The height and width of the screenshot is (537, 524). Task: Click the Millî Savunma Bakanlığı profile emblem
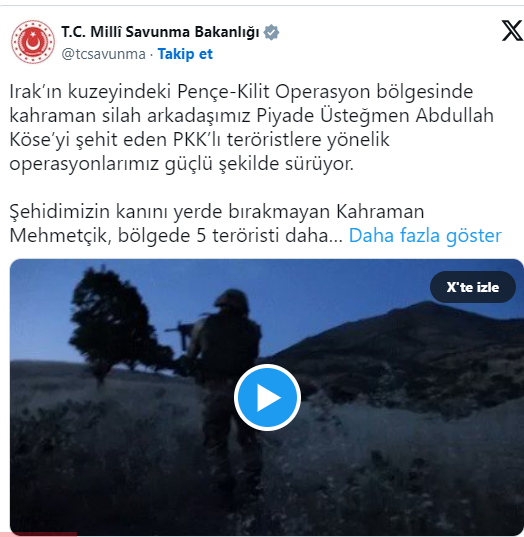[33, 41]
